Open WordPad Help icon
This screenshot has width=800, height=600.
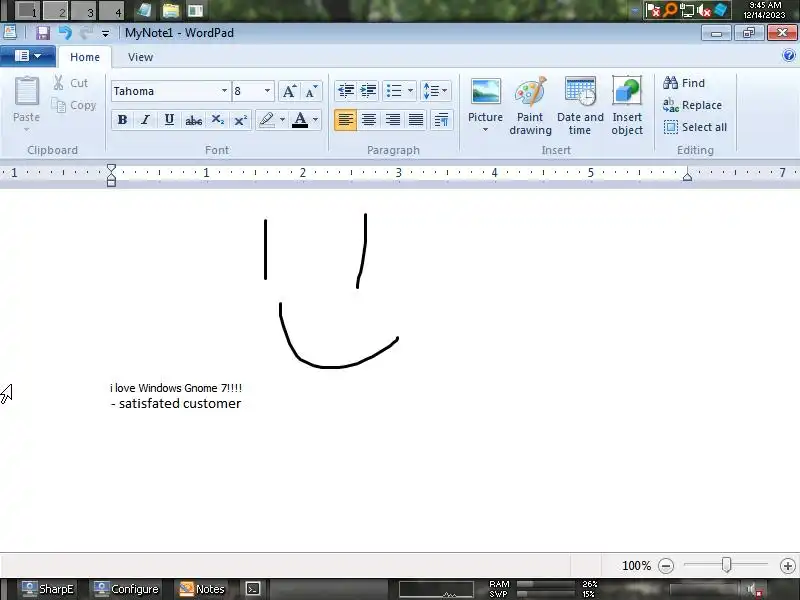pyautogui.click(x=789, y=55)
